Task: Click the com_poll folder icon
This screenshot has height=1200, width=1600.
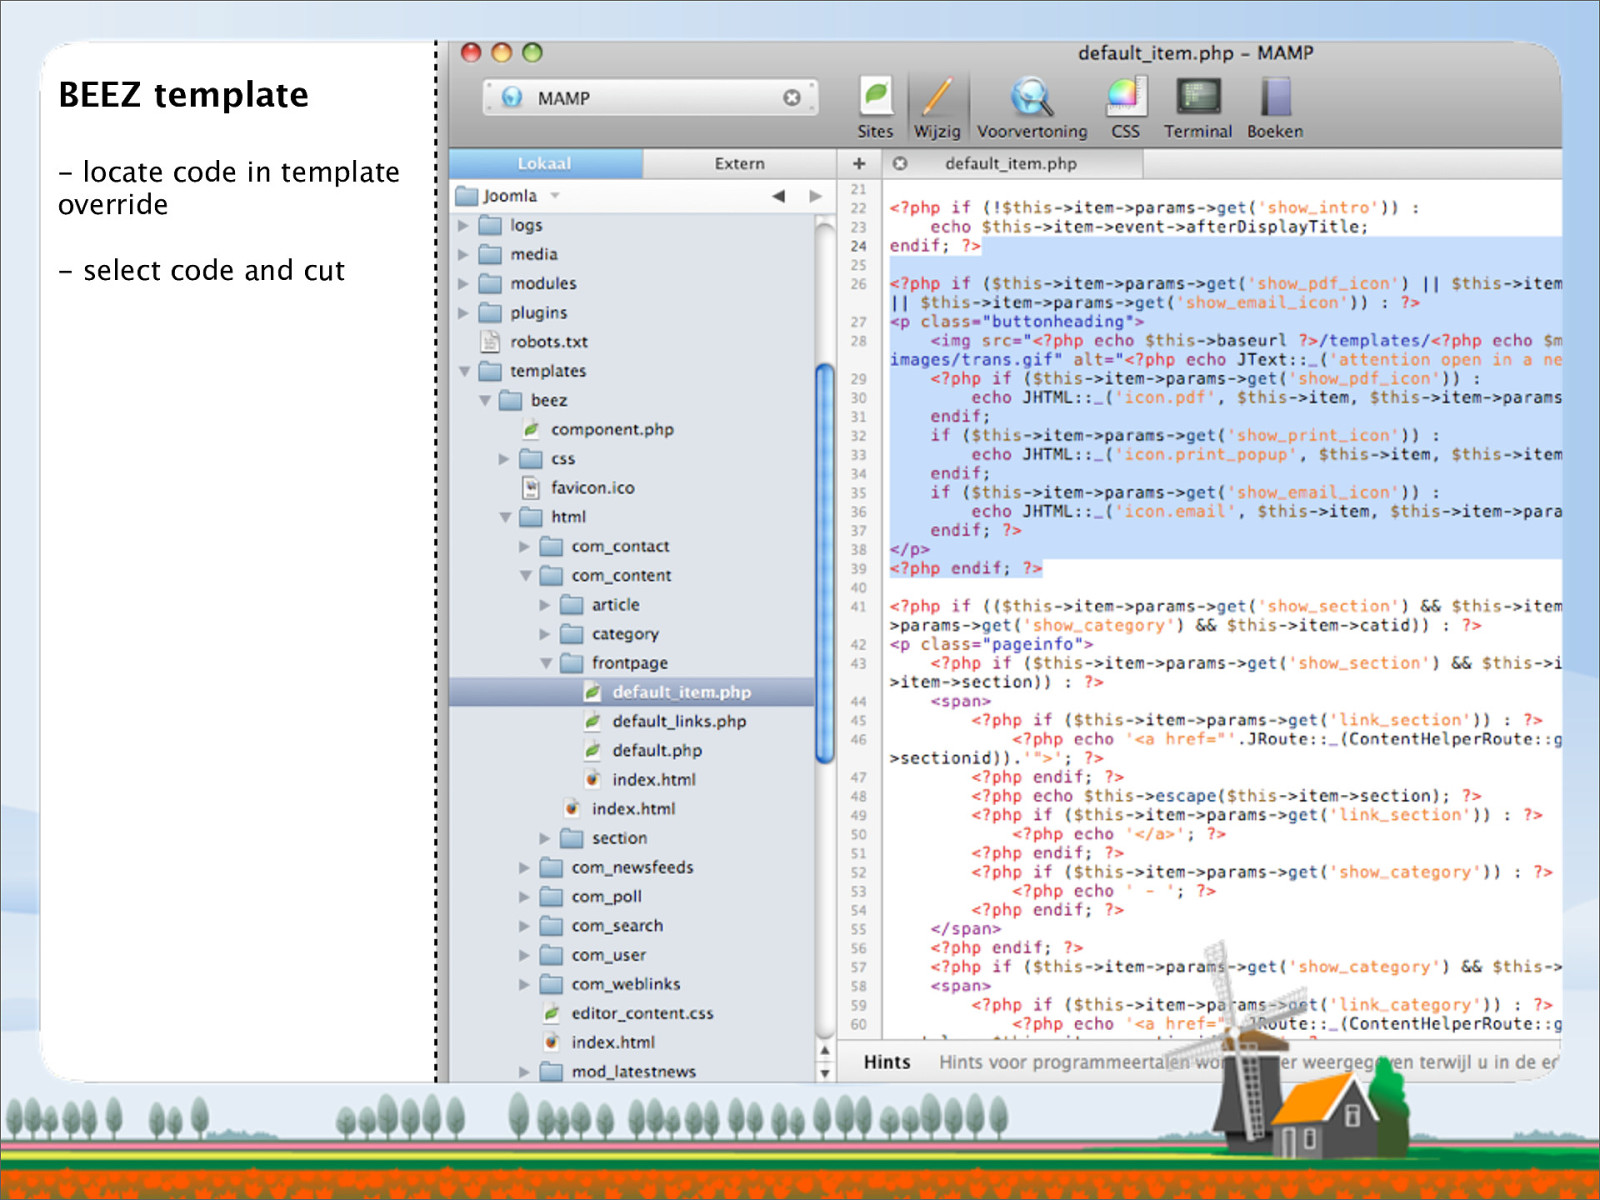Action: (551, 896)
